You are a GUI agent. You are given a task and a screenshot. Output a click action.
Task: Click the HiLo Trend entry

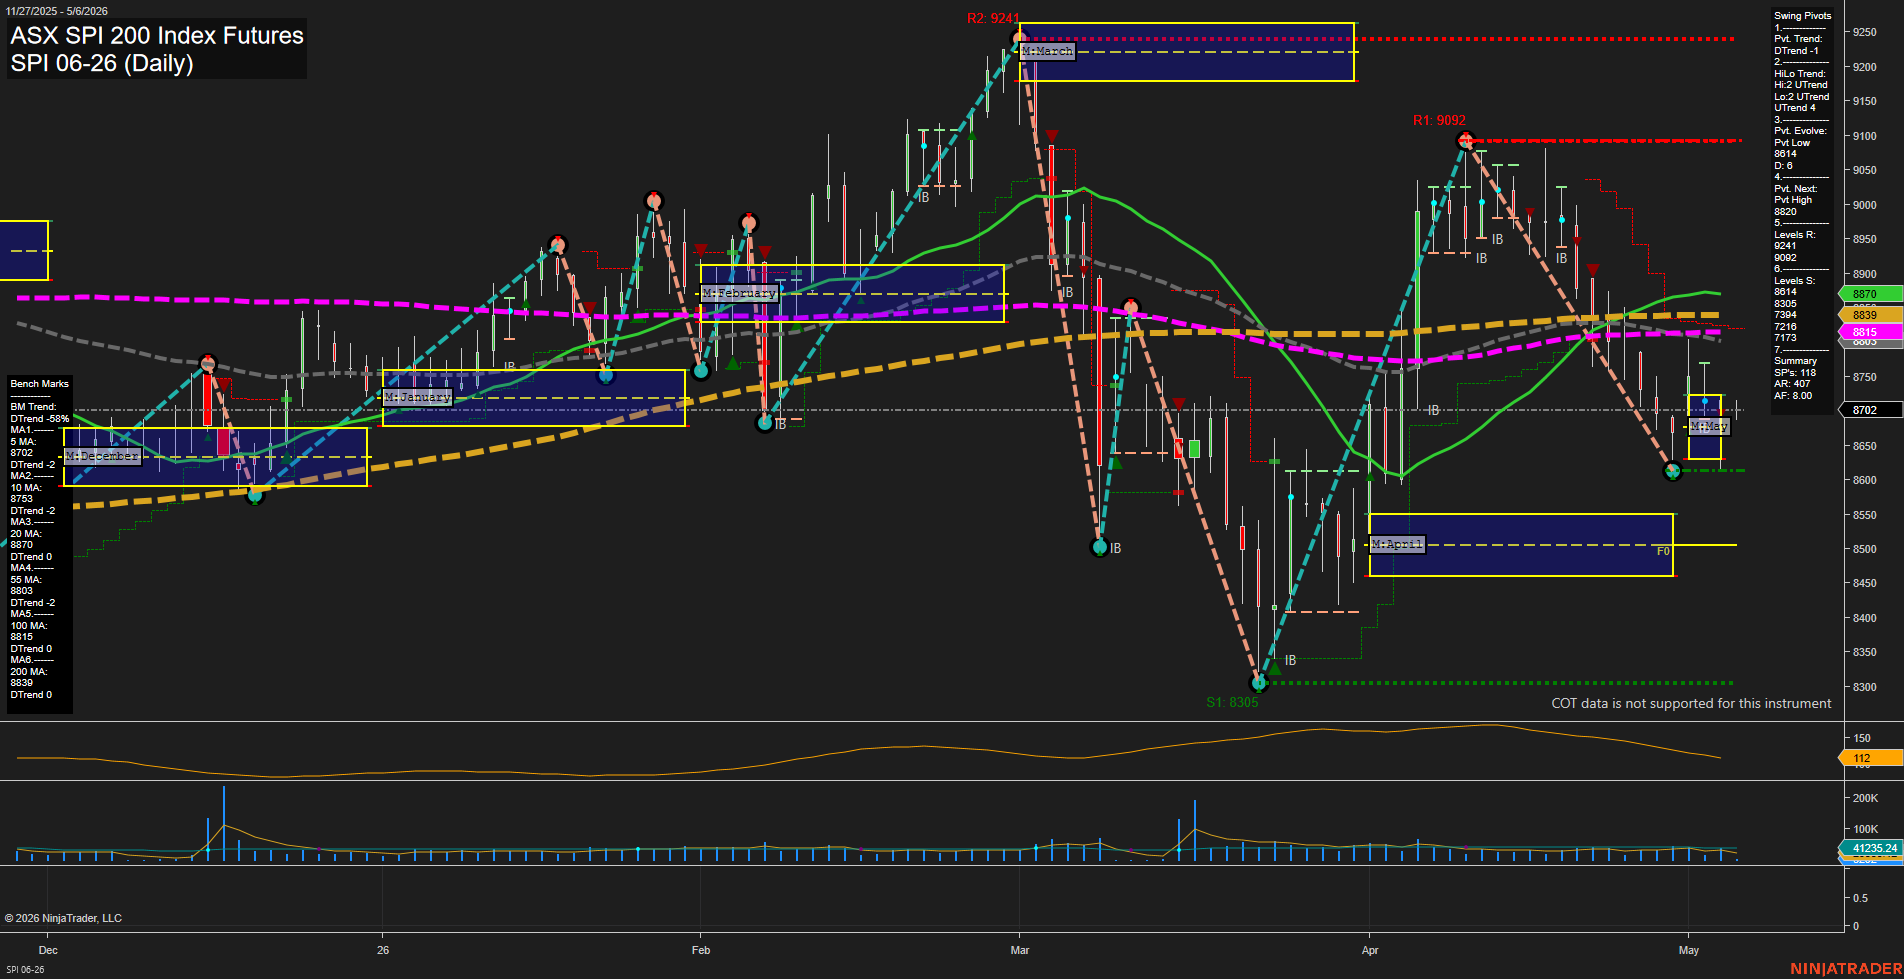pyautogui.click(x=1799, y=74)
